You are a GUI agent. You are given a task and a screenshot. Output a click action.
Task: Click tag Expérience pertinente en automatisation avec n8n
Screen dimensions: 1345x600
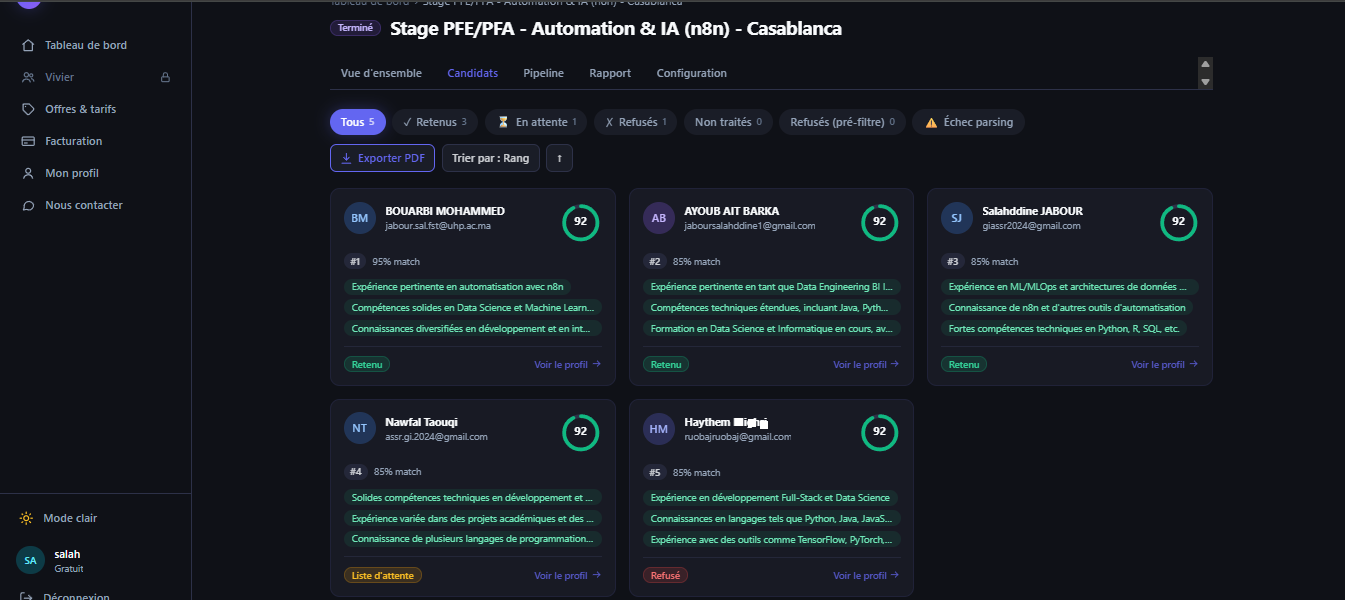pyautogui.click(x=458, y=286)
